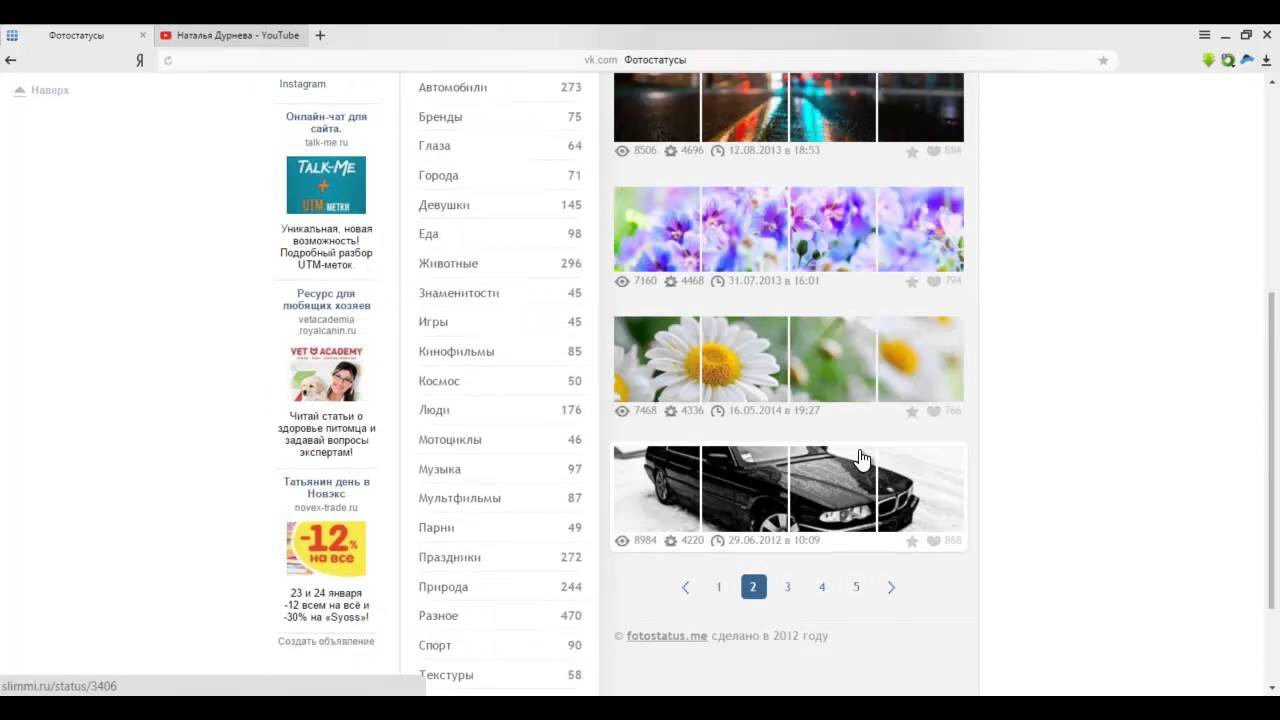Go to page 3 in pagination
Viewport: 1280px width, 720px height.
[x=787, y=587]
